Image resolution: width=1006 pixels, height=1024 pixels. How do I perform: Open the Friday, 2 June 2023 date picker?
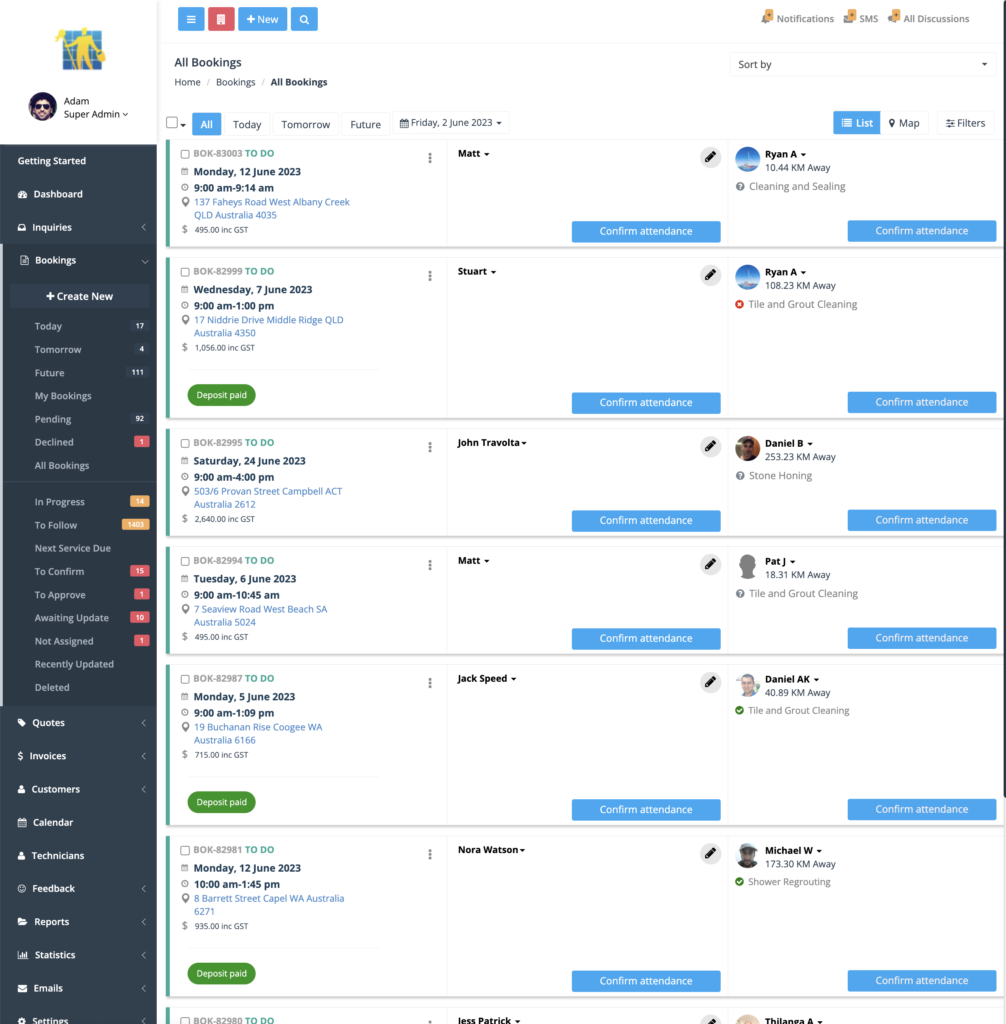click(x=451, y=123)
